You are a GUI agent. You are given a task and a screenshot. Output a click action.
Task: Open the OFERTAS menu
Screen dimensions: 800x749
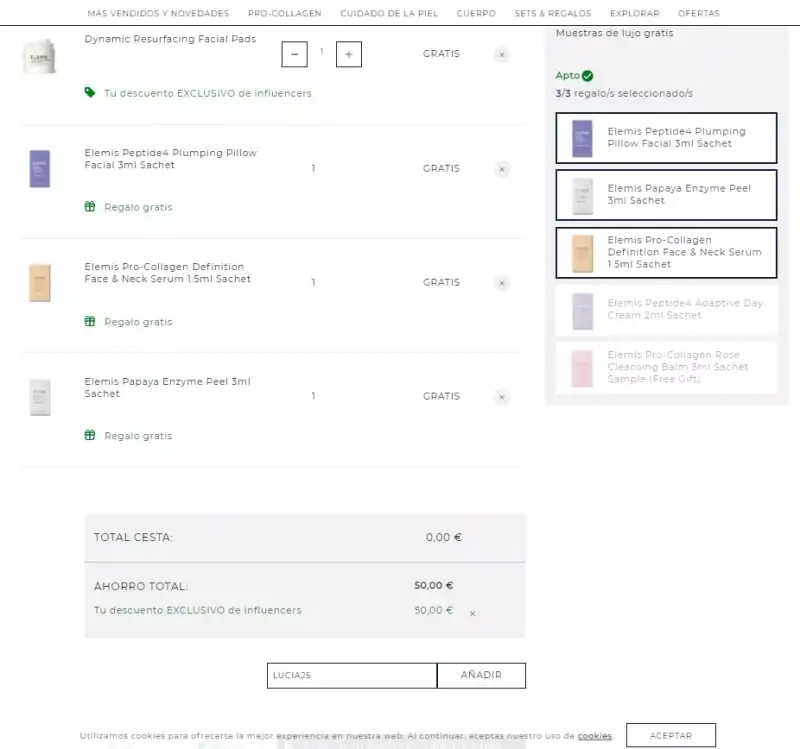point(699,13)
